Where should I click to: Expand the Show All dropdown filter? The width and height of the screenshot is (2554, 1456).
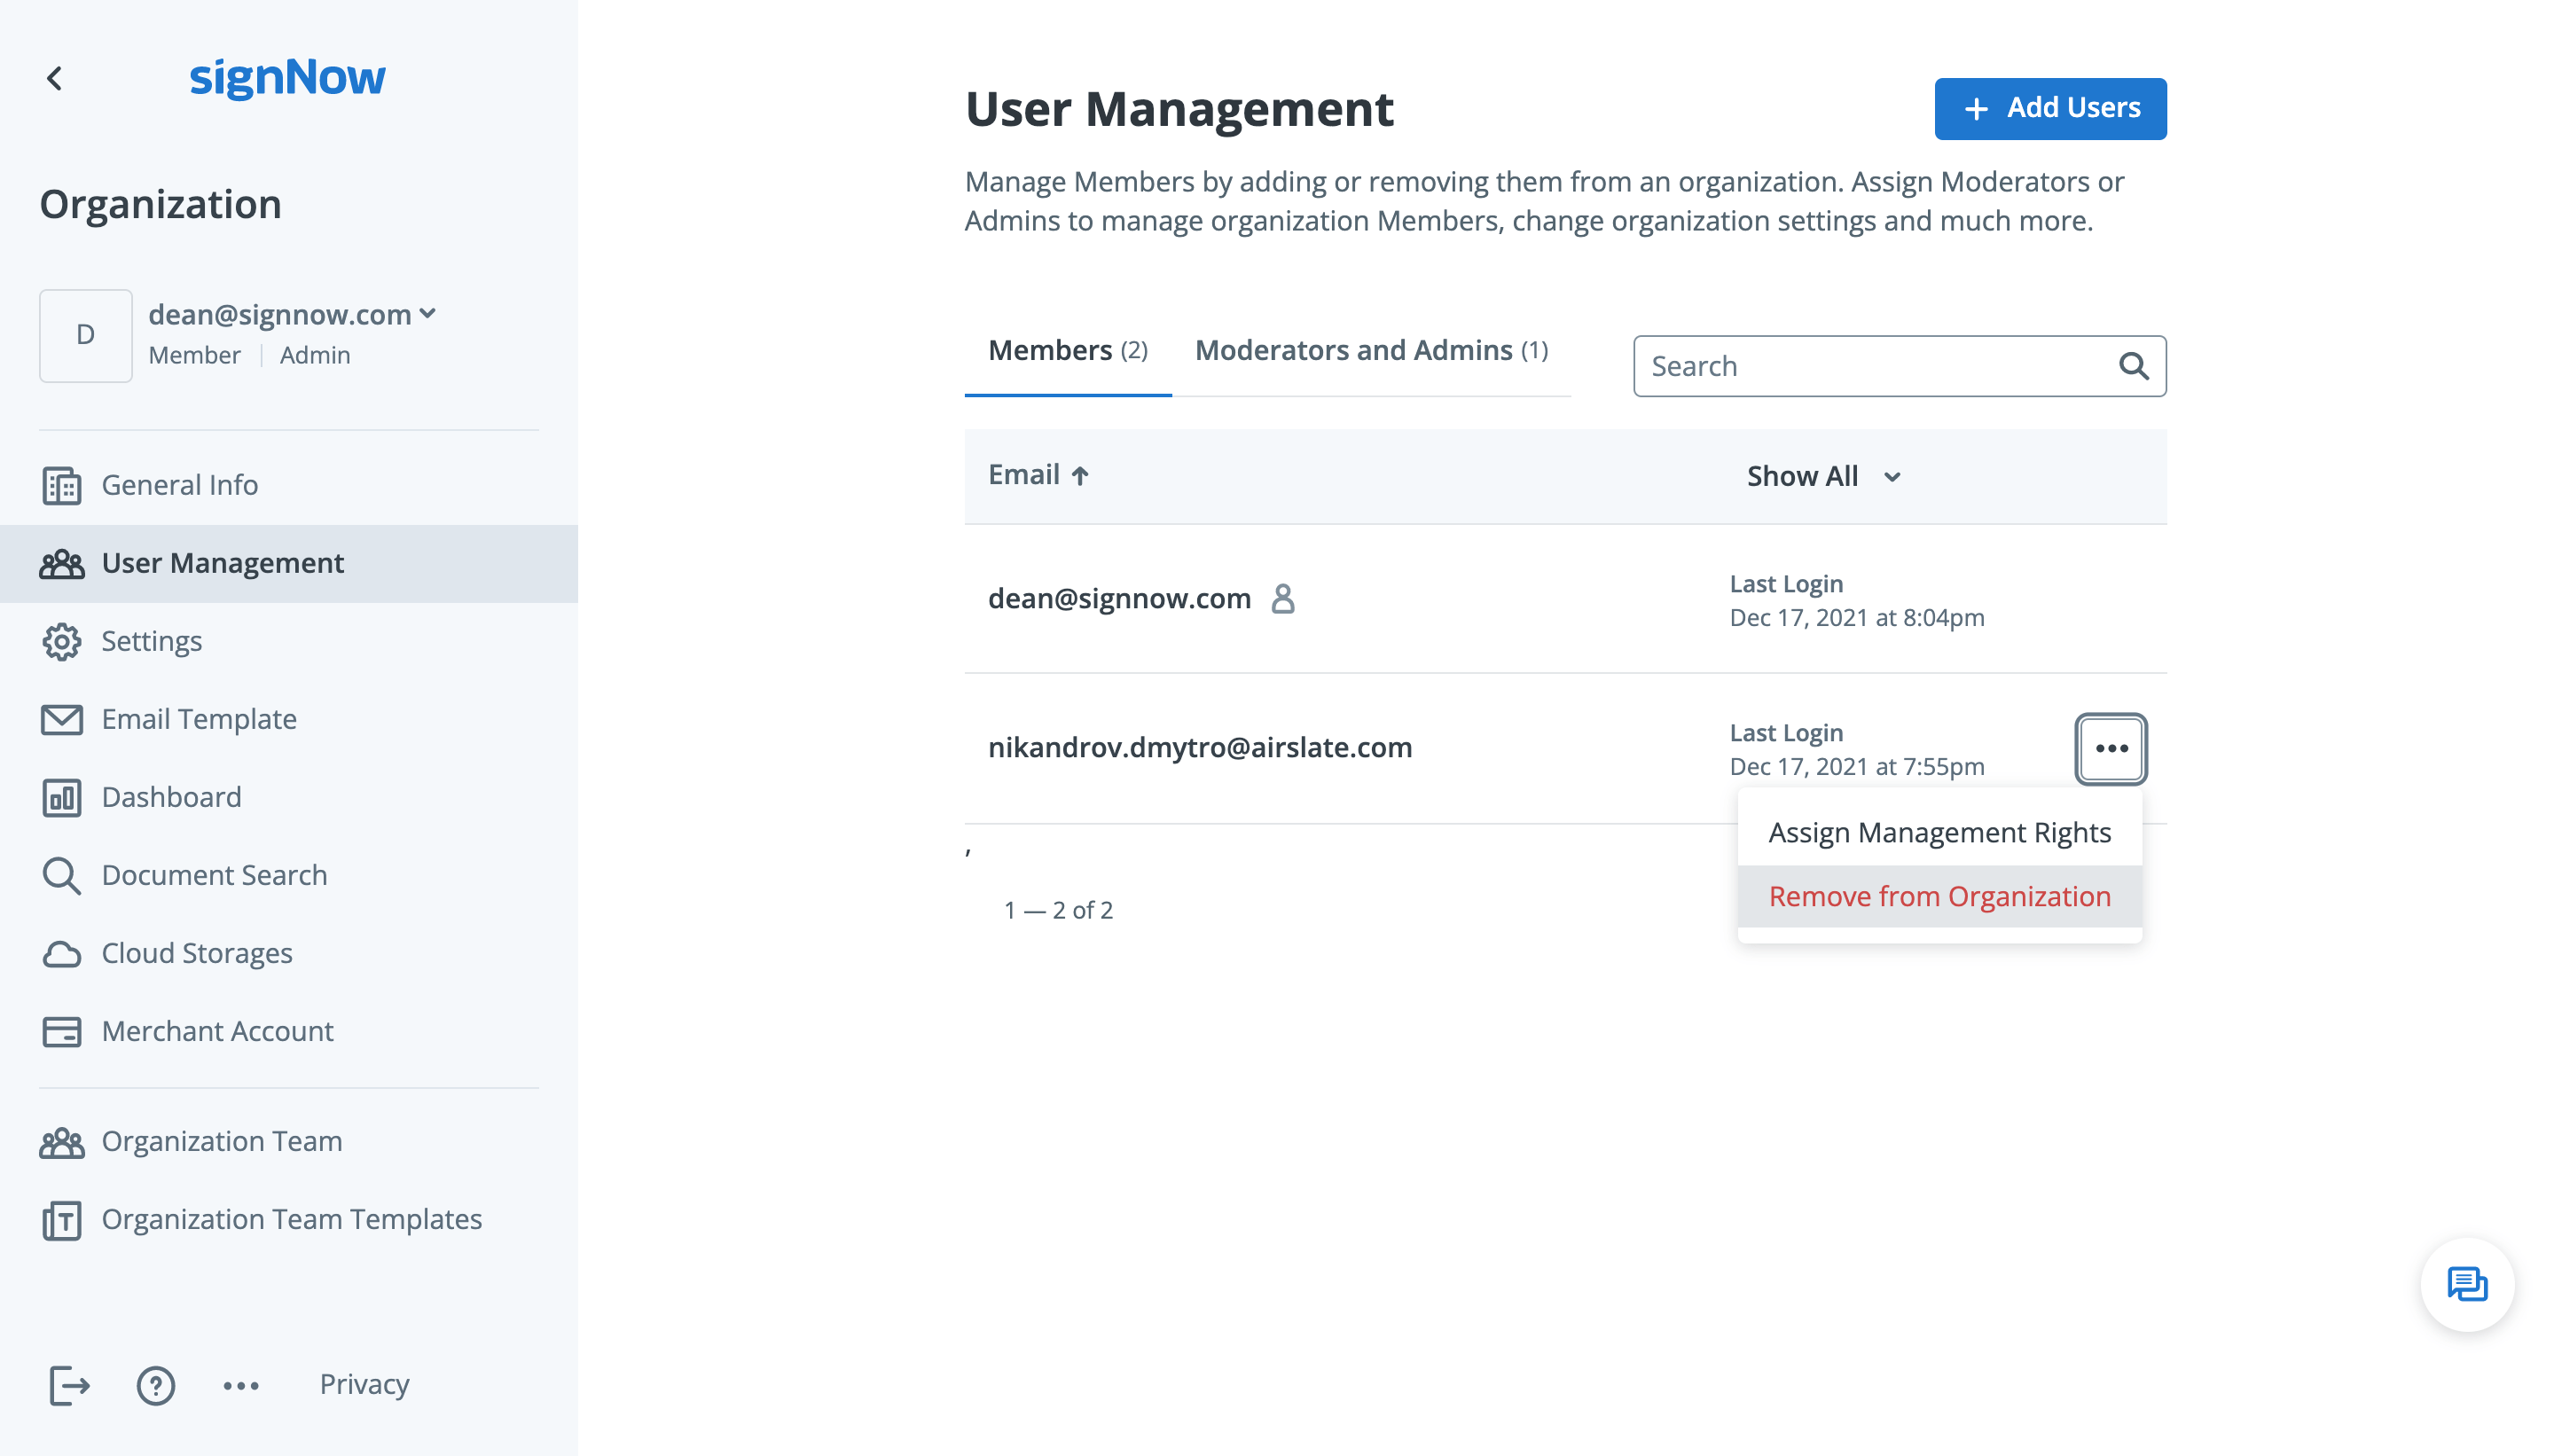pos(1824,475)
